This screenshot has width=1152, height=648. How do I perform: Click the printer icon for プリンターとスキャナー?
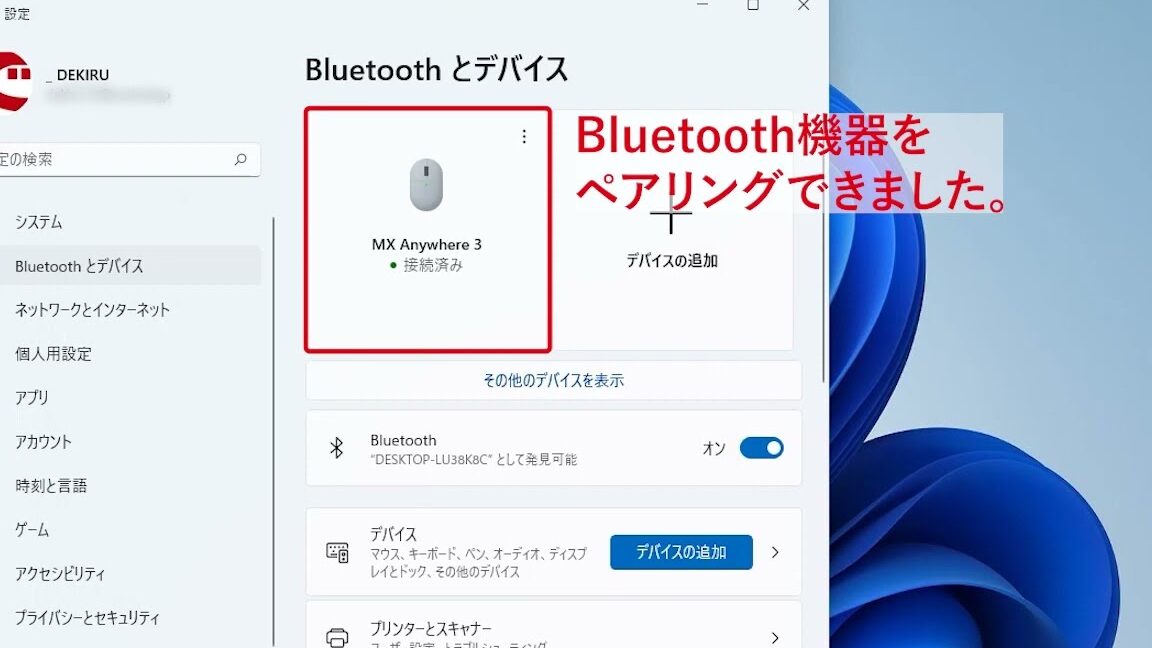coord(337,637)
